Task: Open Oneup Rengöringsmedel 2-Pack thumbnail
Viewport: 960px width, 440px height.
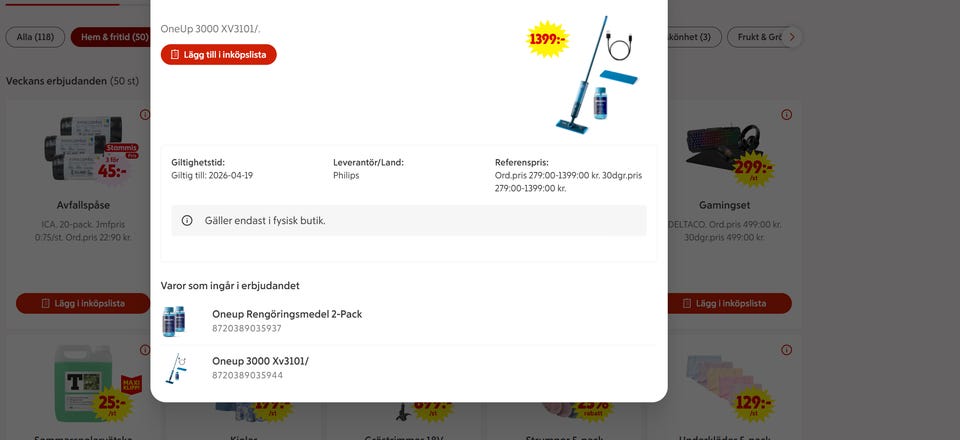Action: pos(174,321)
